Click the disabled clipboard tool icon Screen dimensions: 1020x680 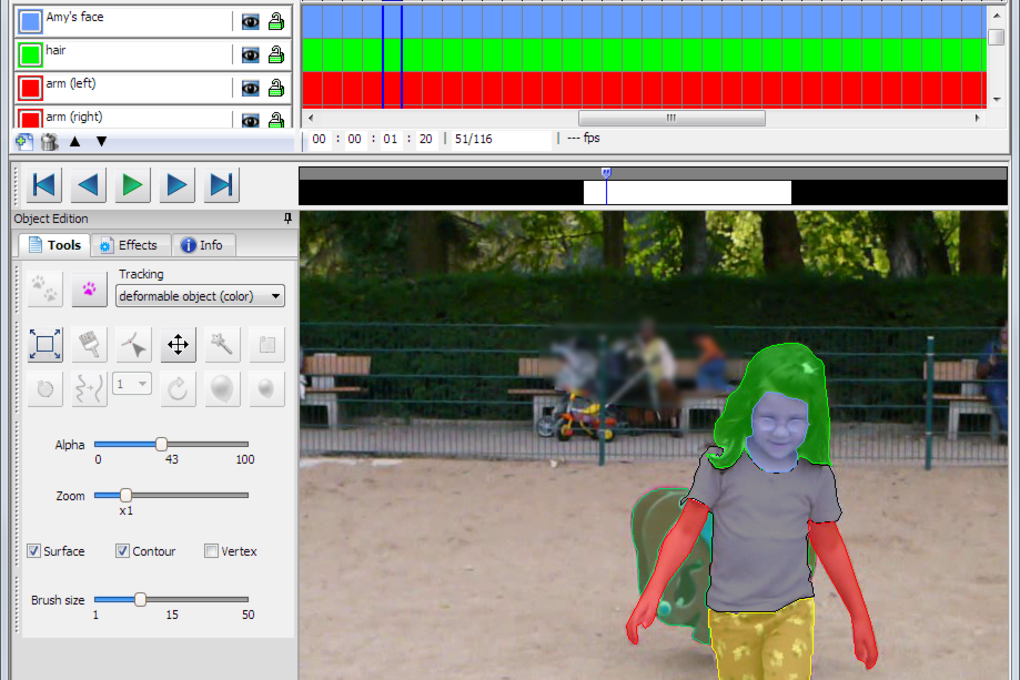coord(267,344)
